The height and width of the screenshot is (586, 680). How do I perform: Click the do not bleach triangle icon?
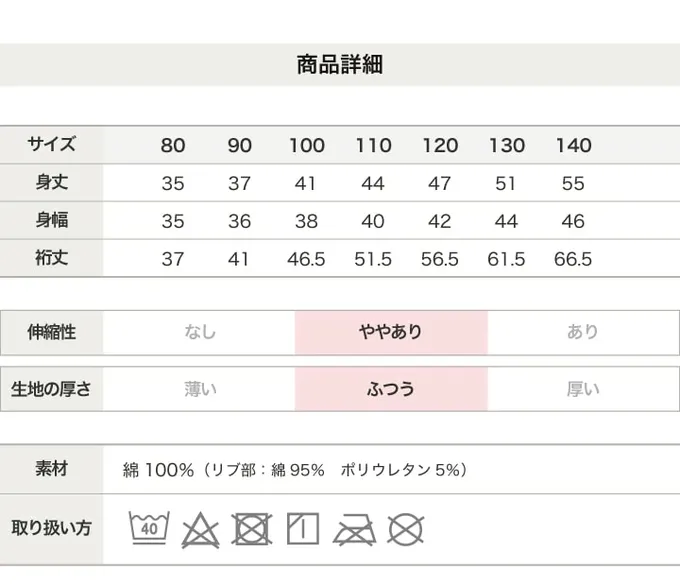(200, 528)
